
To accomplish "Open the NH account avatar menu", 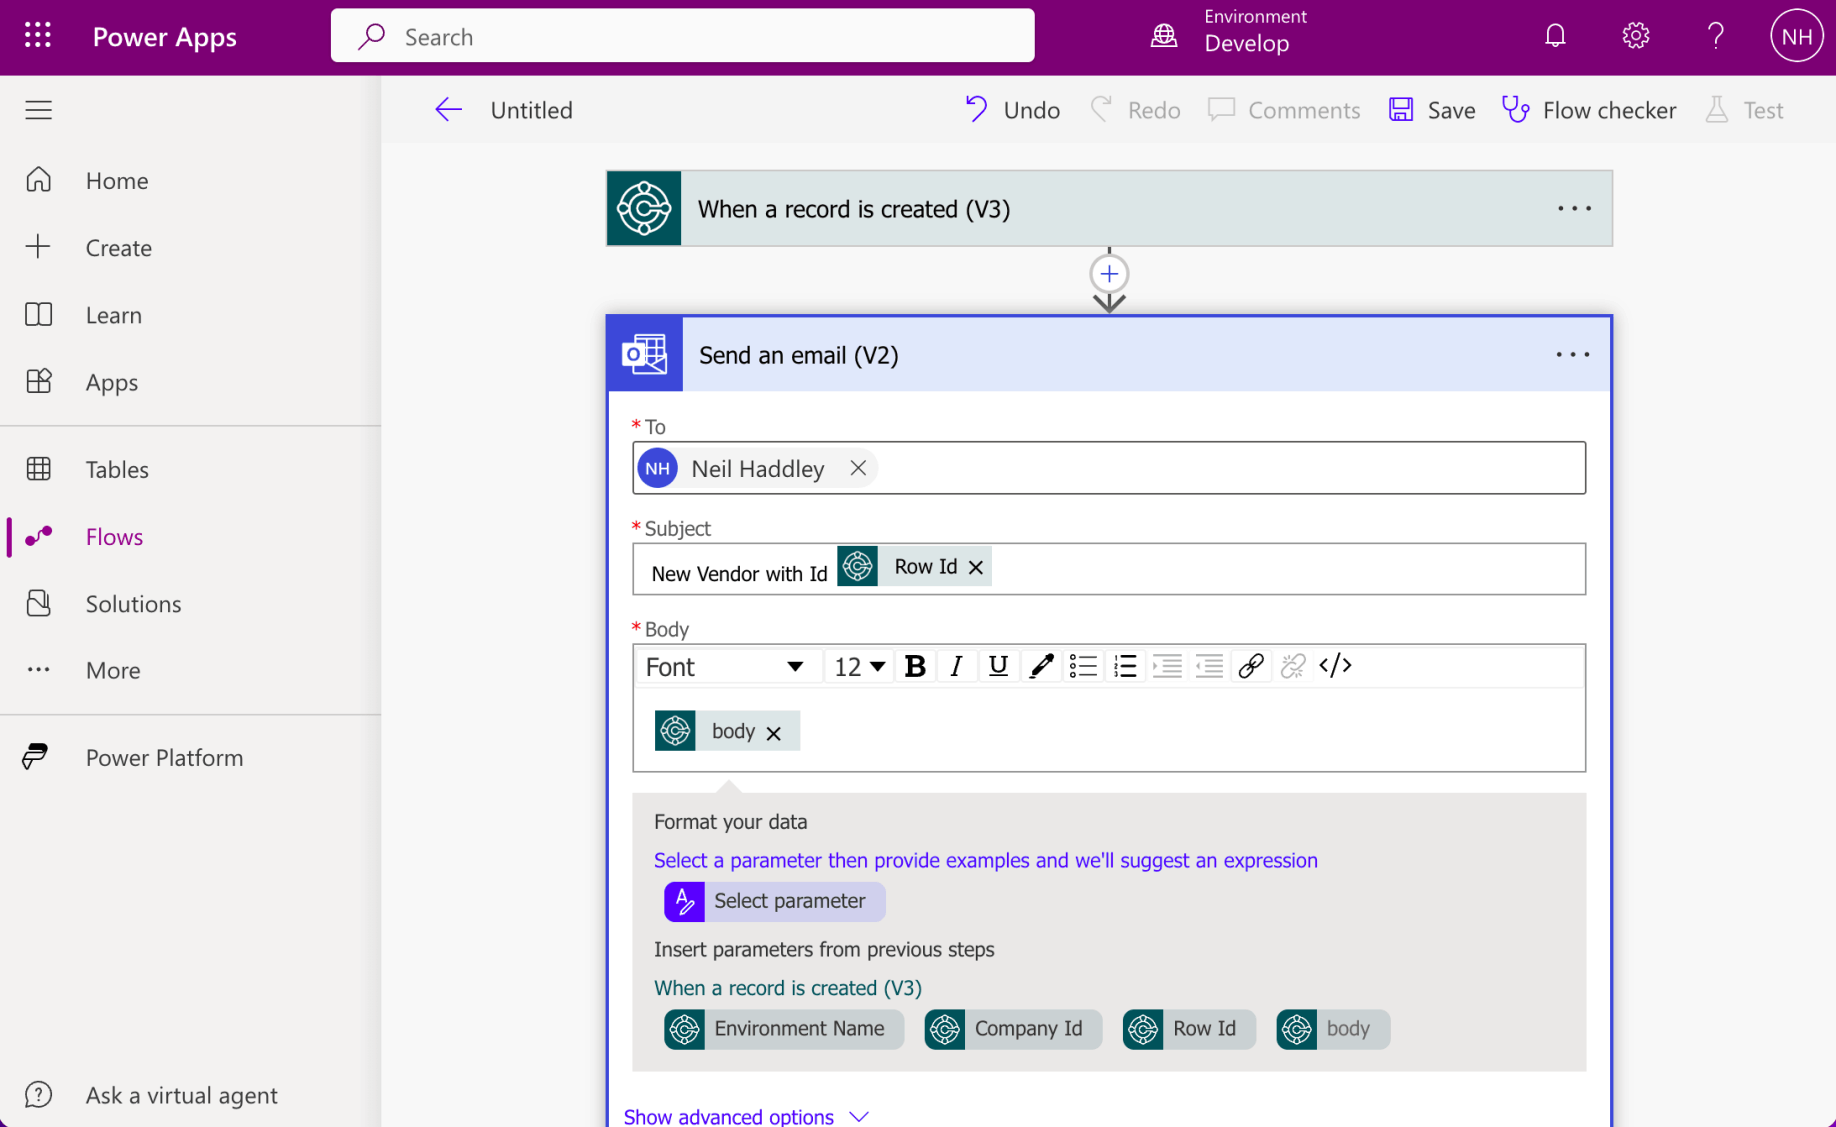I will click(x=1796, y=36).
